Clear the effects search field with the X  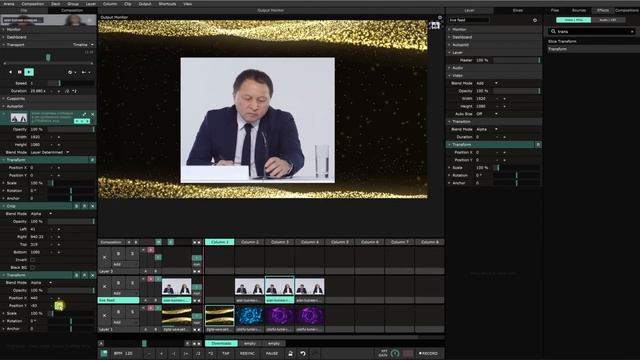(632, 31)
